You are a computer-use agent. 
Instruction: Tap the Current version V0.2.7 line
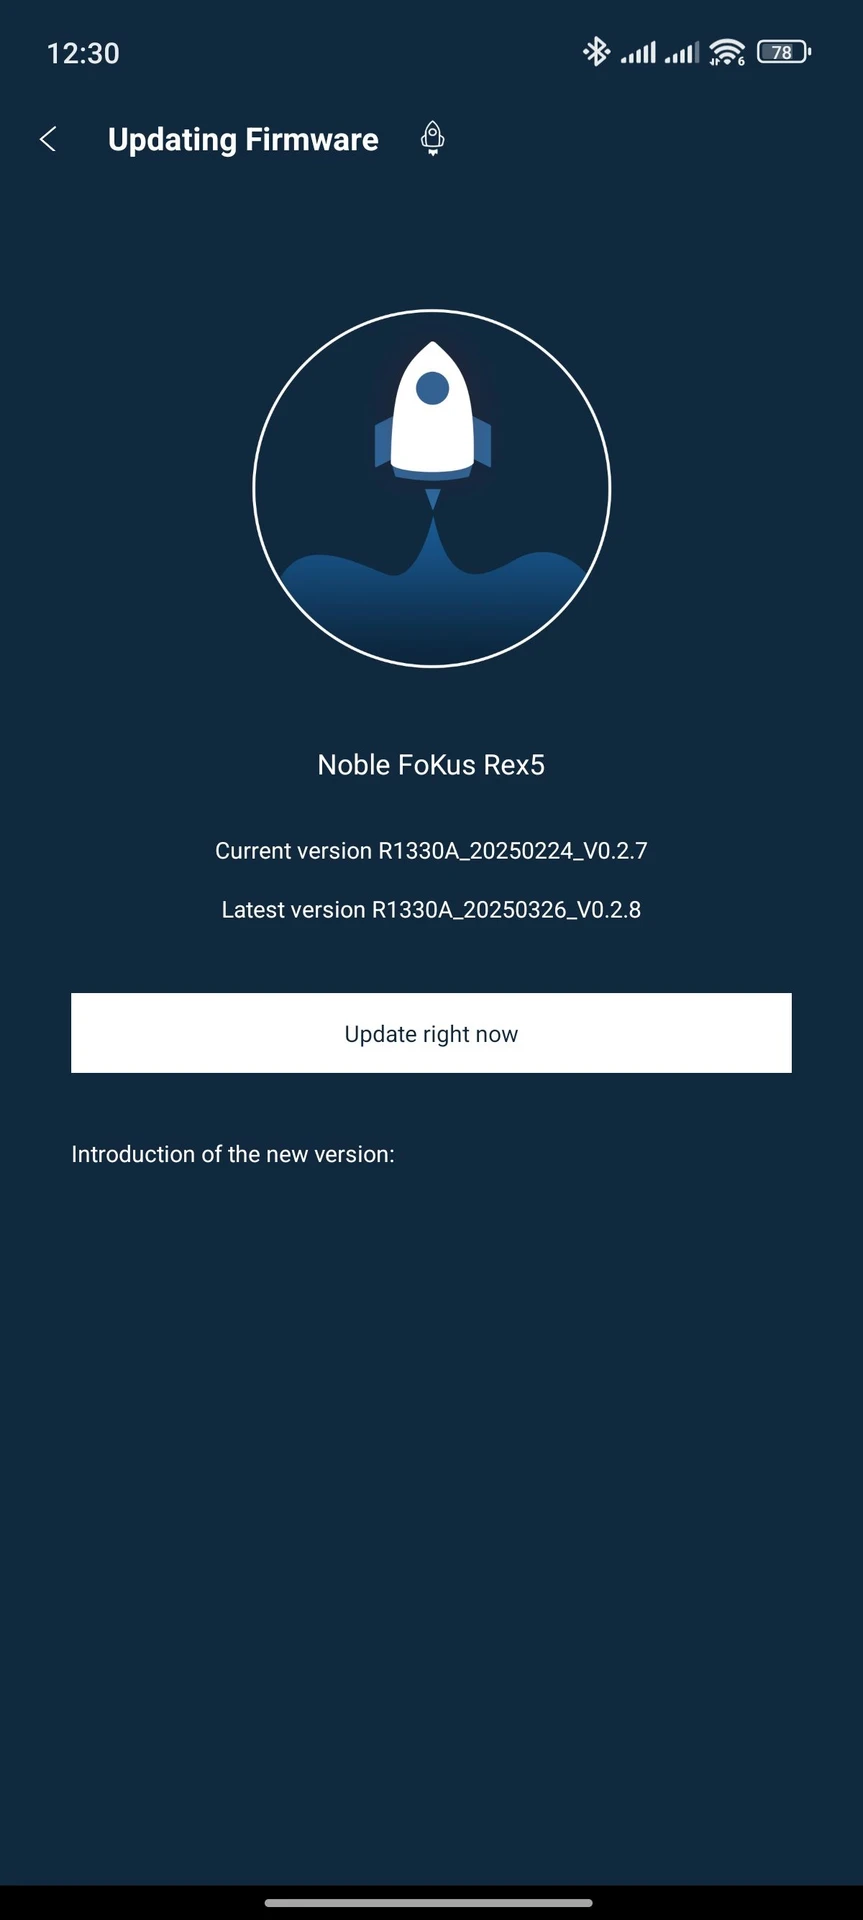click(431, 851)
